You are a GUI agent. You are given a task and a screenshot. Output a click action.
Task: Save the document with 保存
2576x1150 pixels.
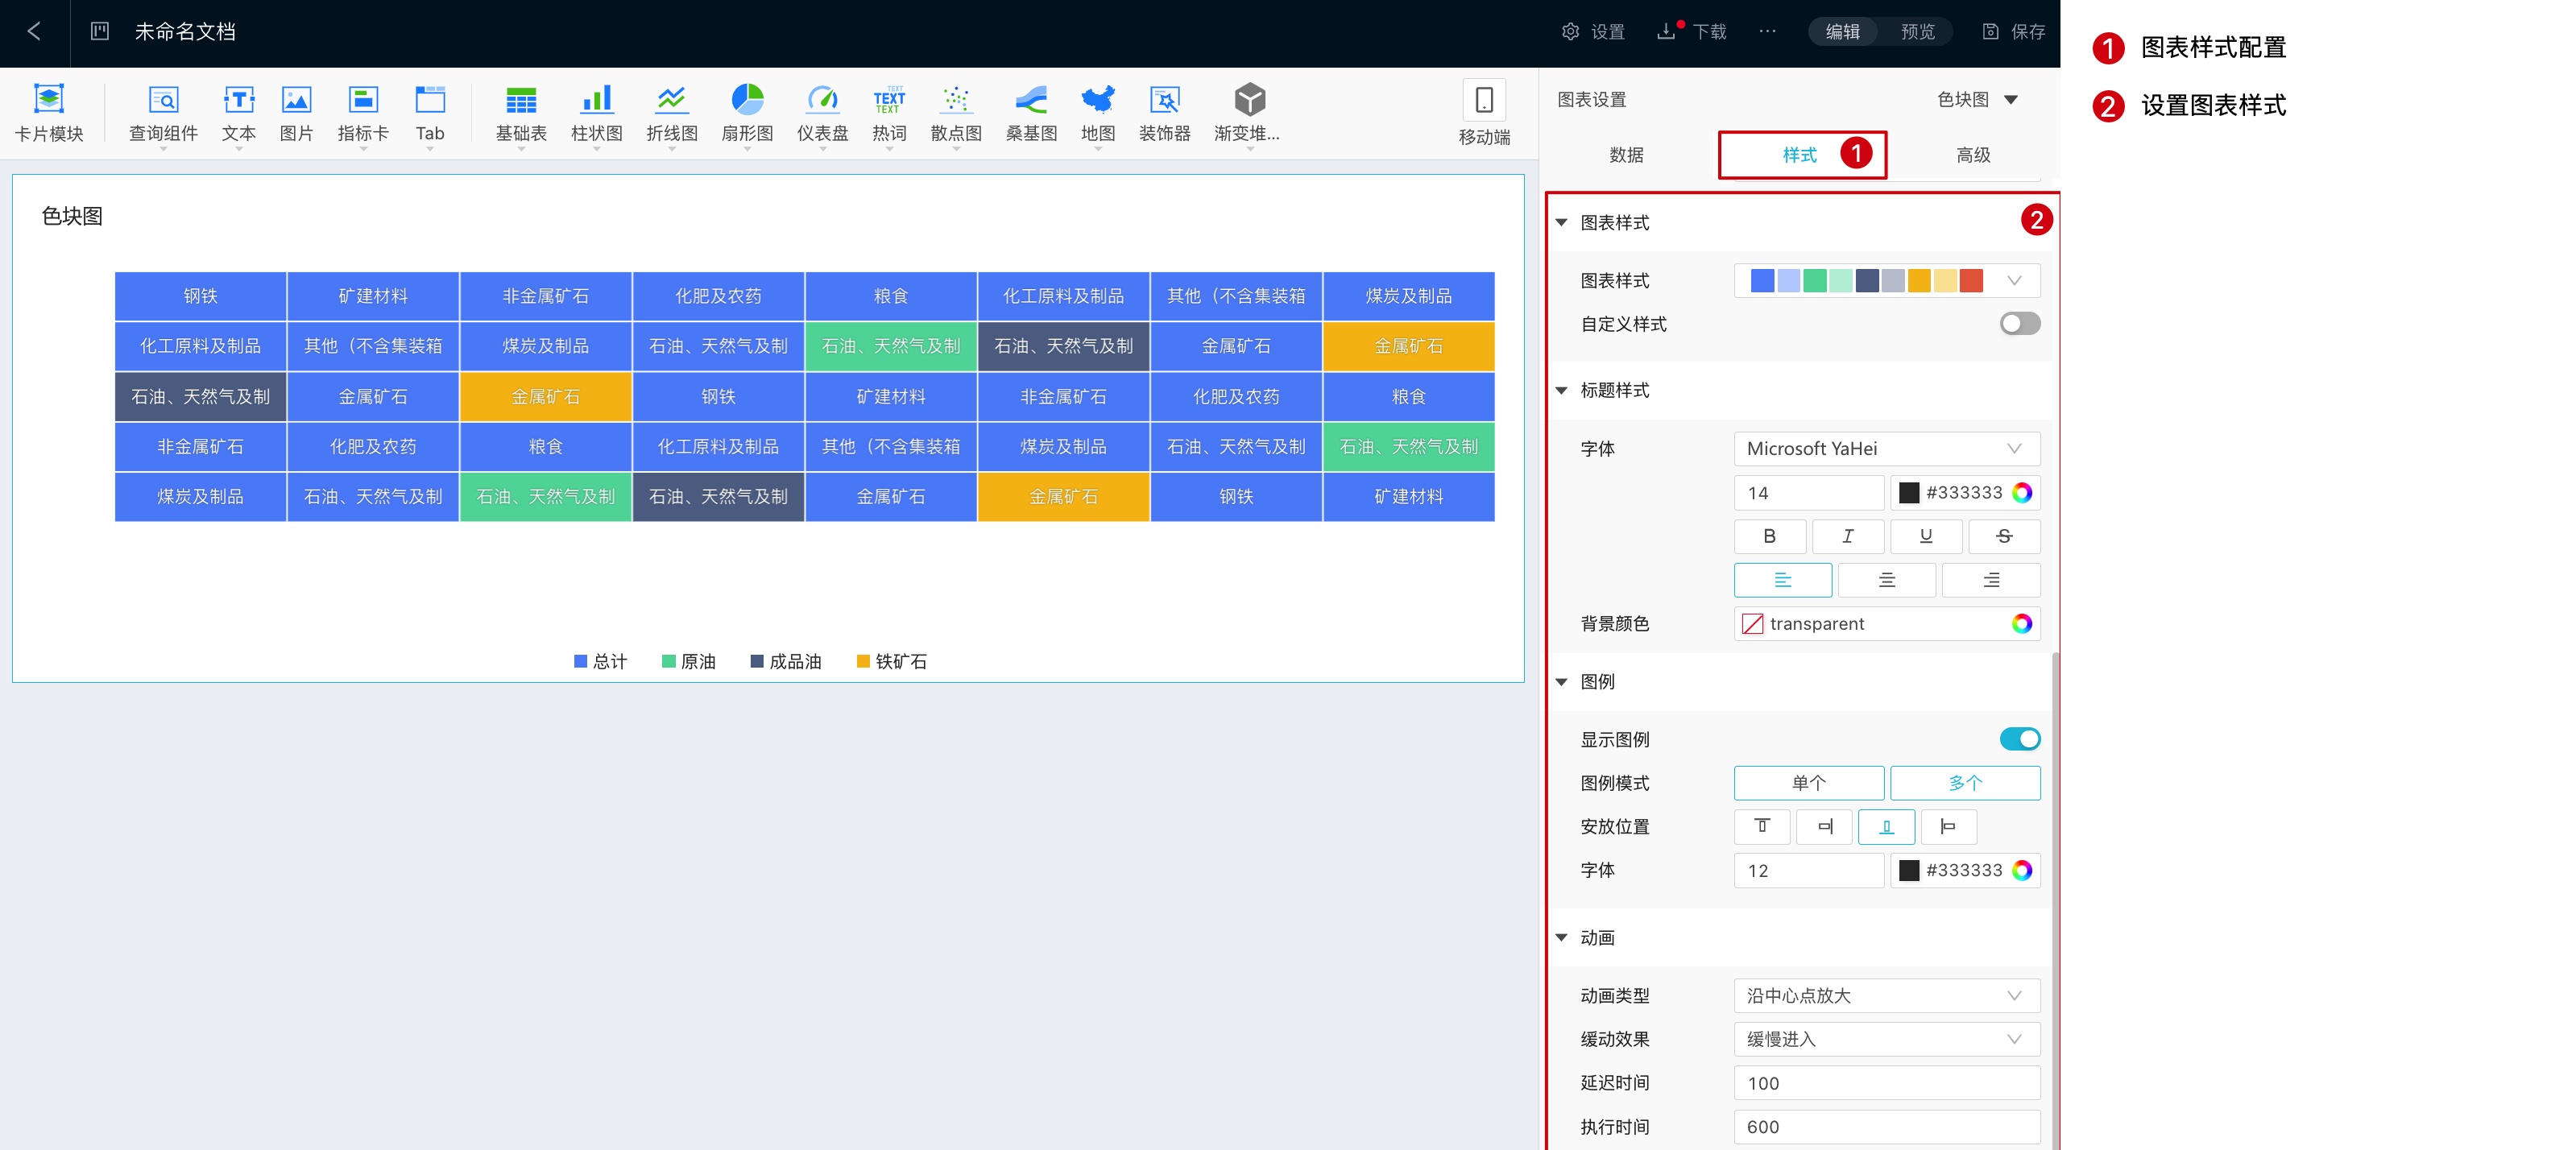[2013, 31]
